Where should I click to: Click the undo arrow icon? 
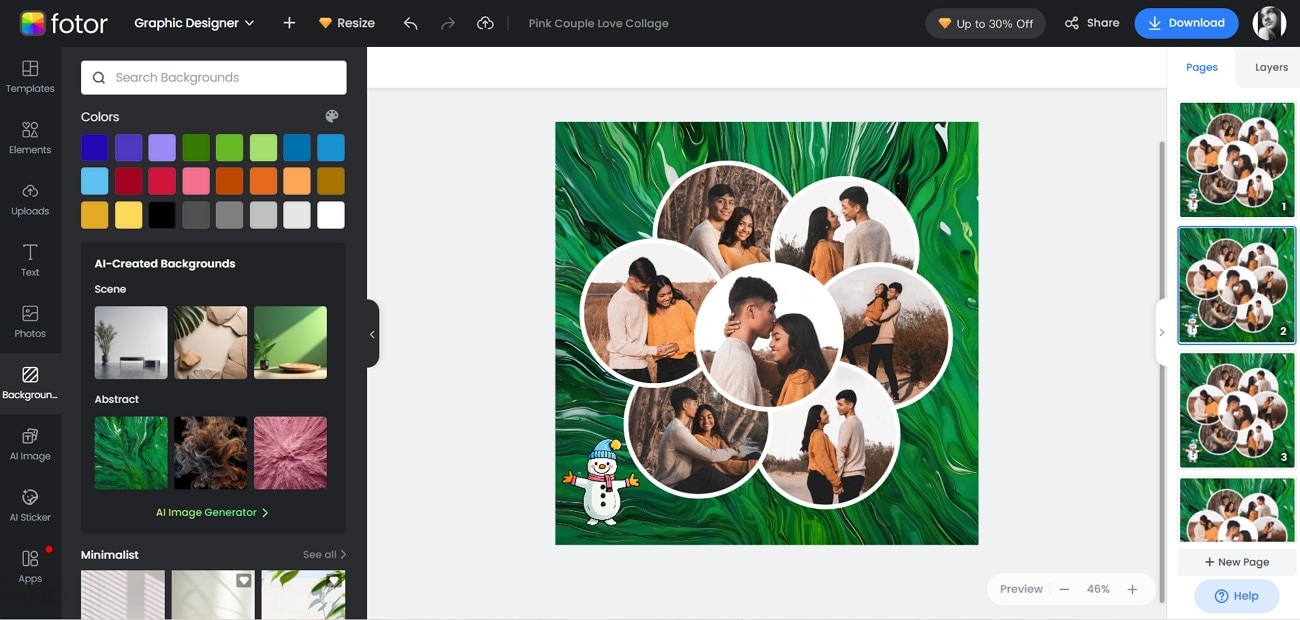410,23
